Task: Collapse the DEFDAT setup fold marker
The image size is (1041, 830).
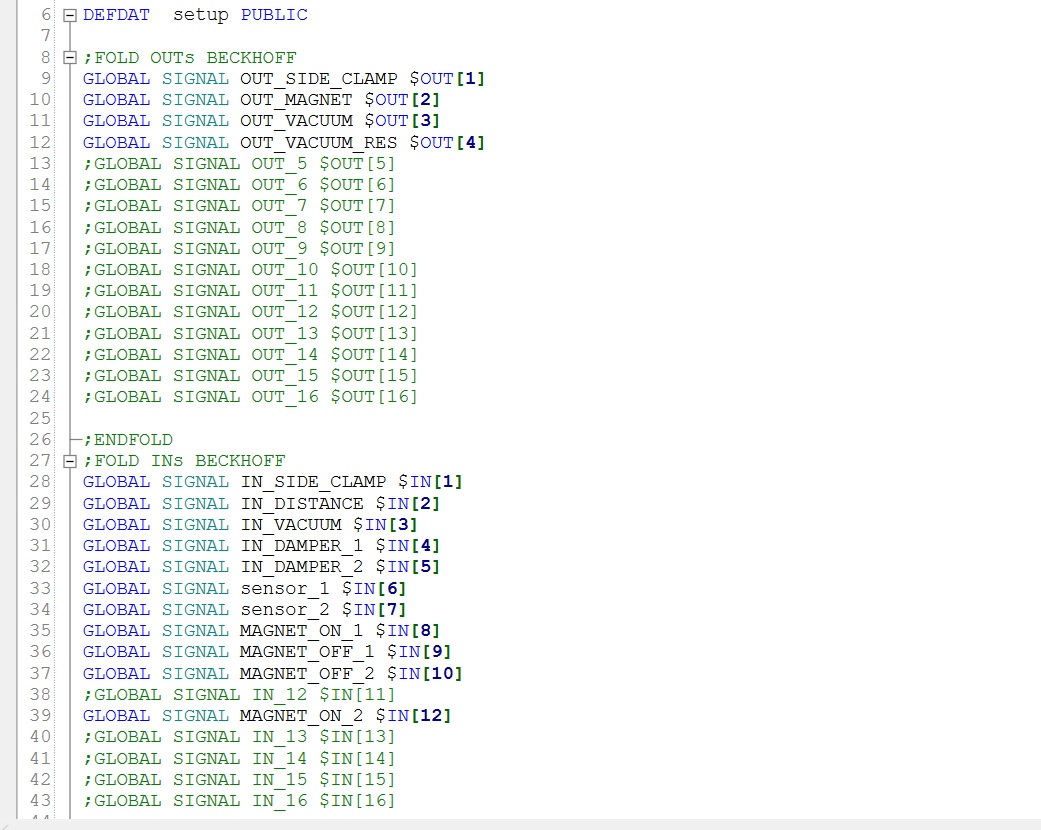Action: 70,16
